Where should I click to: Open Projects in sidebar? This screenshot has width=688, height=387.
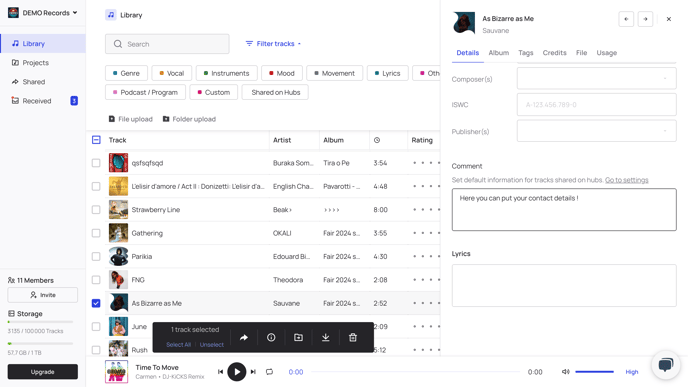click(43, 63)
